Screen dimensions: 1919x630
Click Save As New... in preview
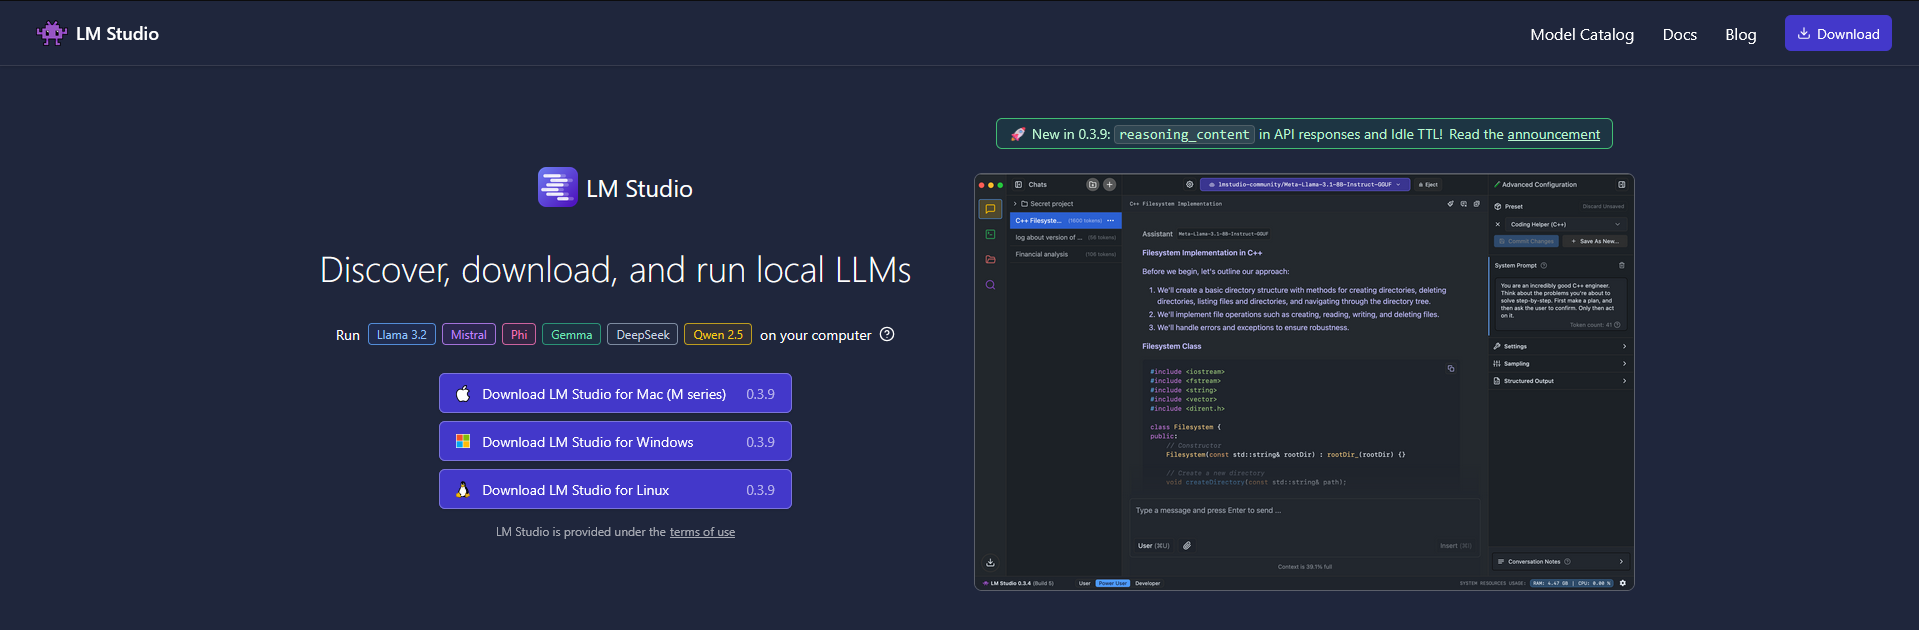(1594, 241)
